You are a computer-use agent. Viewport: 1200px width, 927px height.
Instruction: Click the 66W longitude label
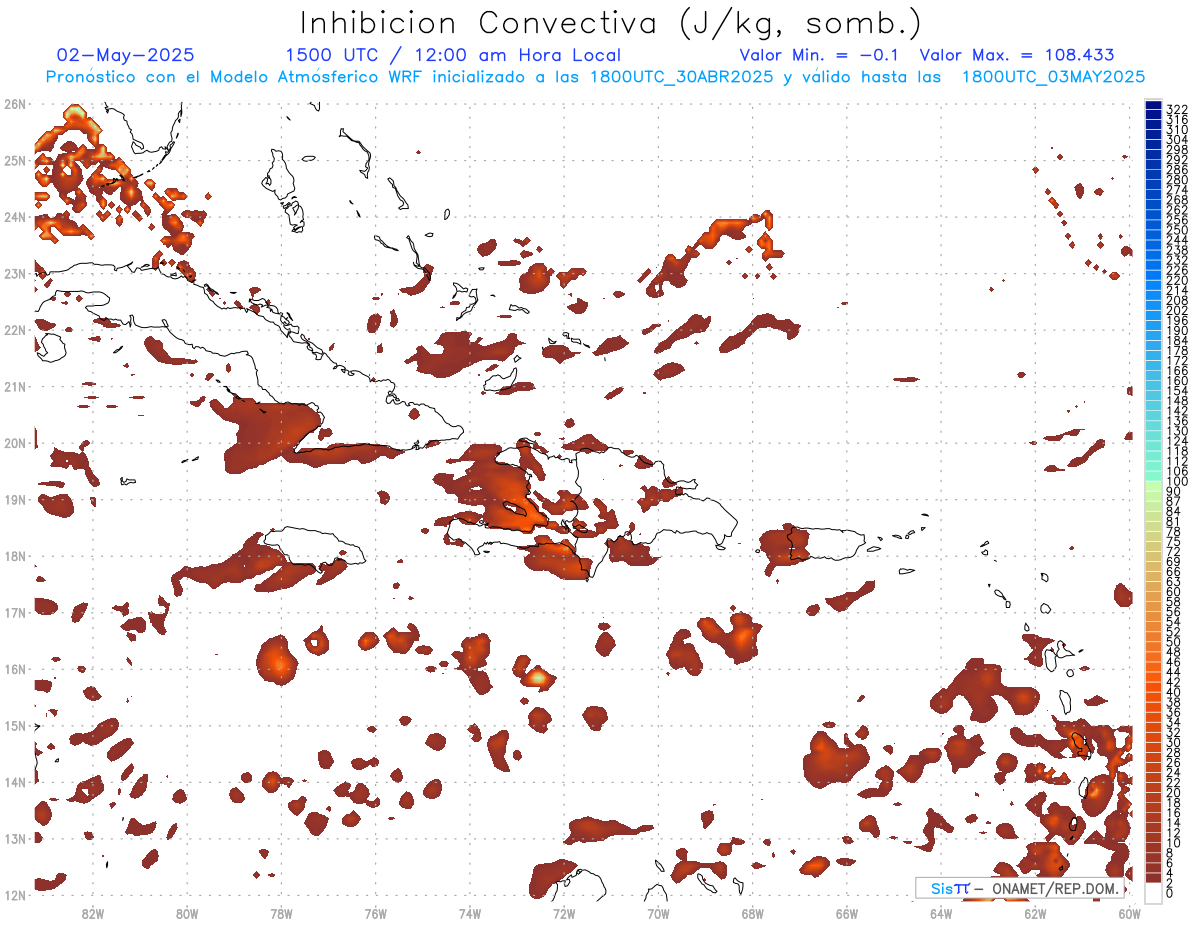[x=847, y=913]
